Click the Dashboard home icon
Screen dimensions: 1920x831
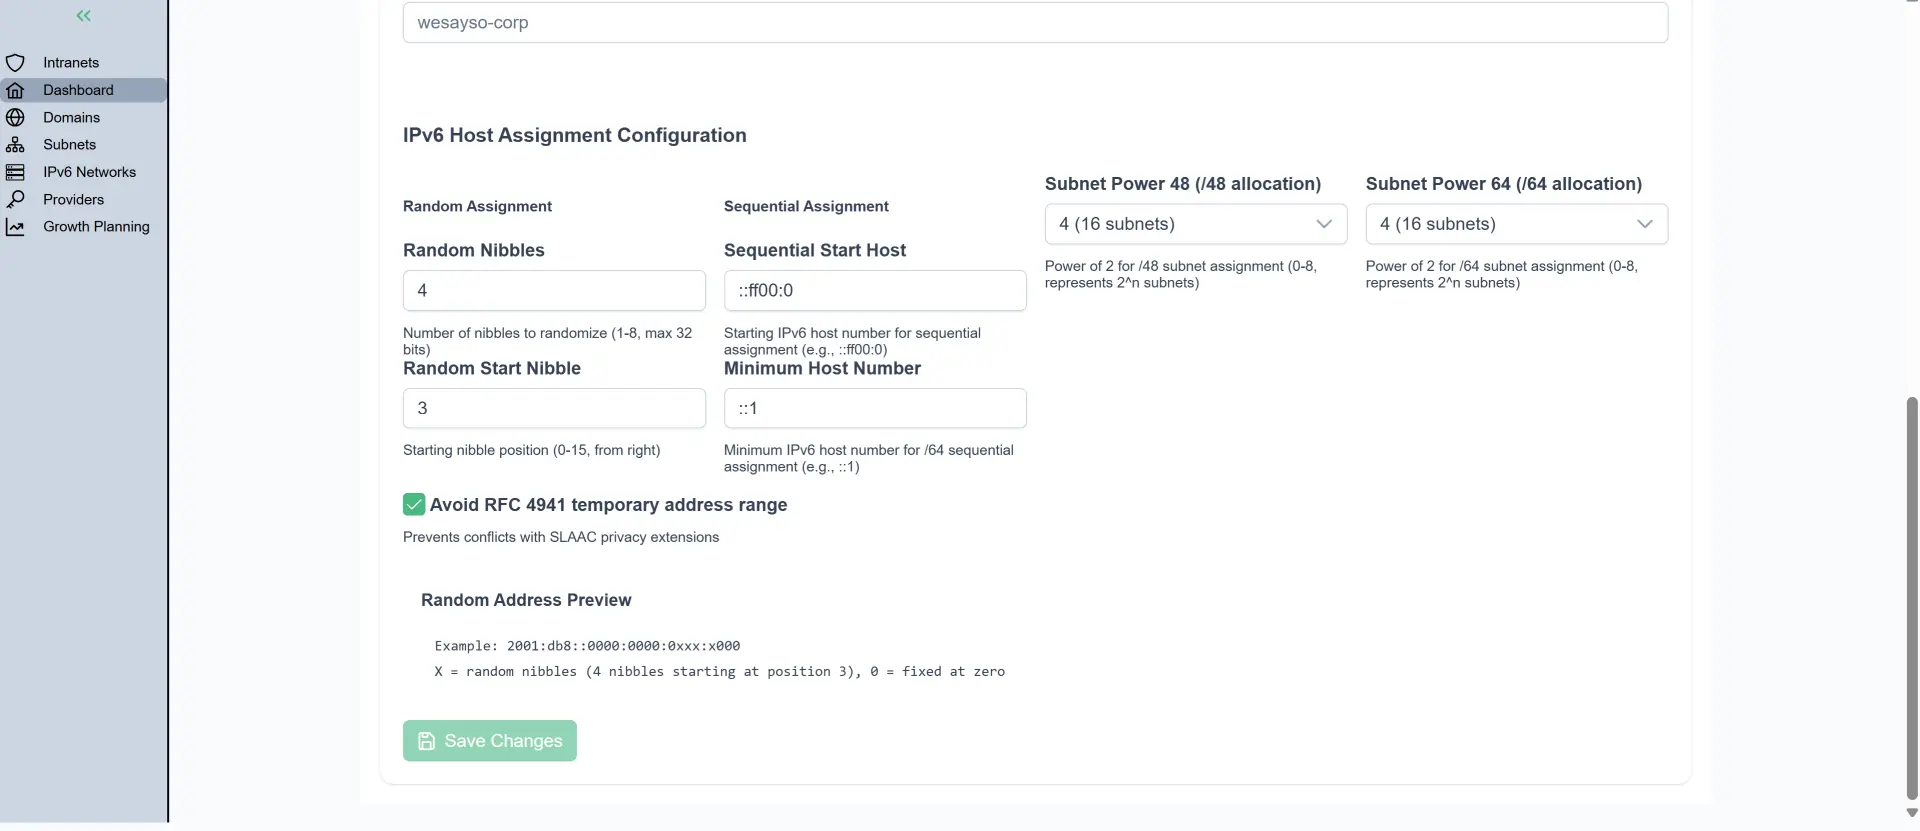click(15, 90)
